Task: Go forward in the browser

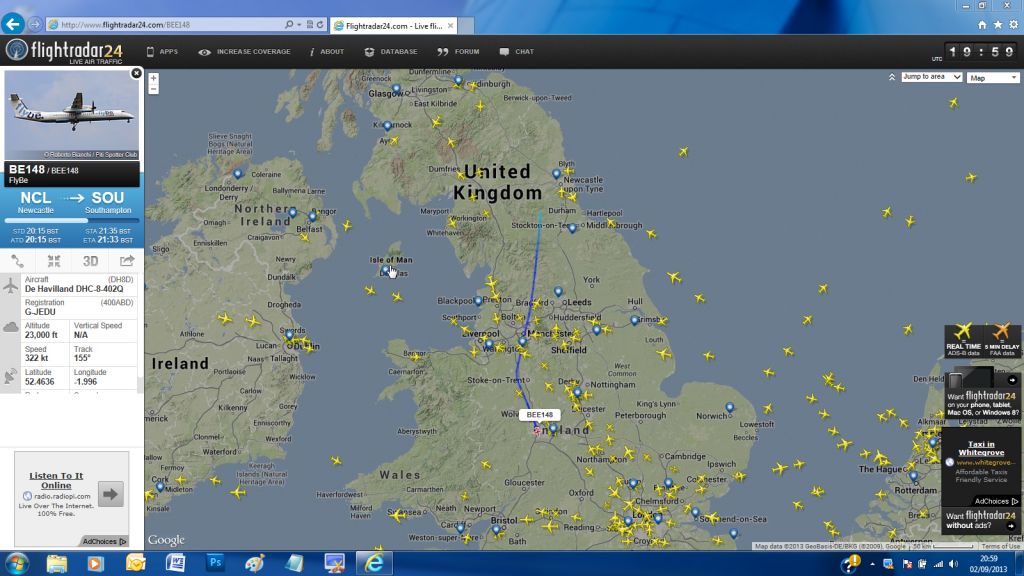Action: coord(35,25)
